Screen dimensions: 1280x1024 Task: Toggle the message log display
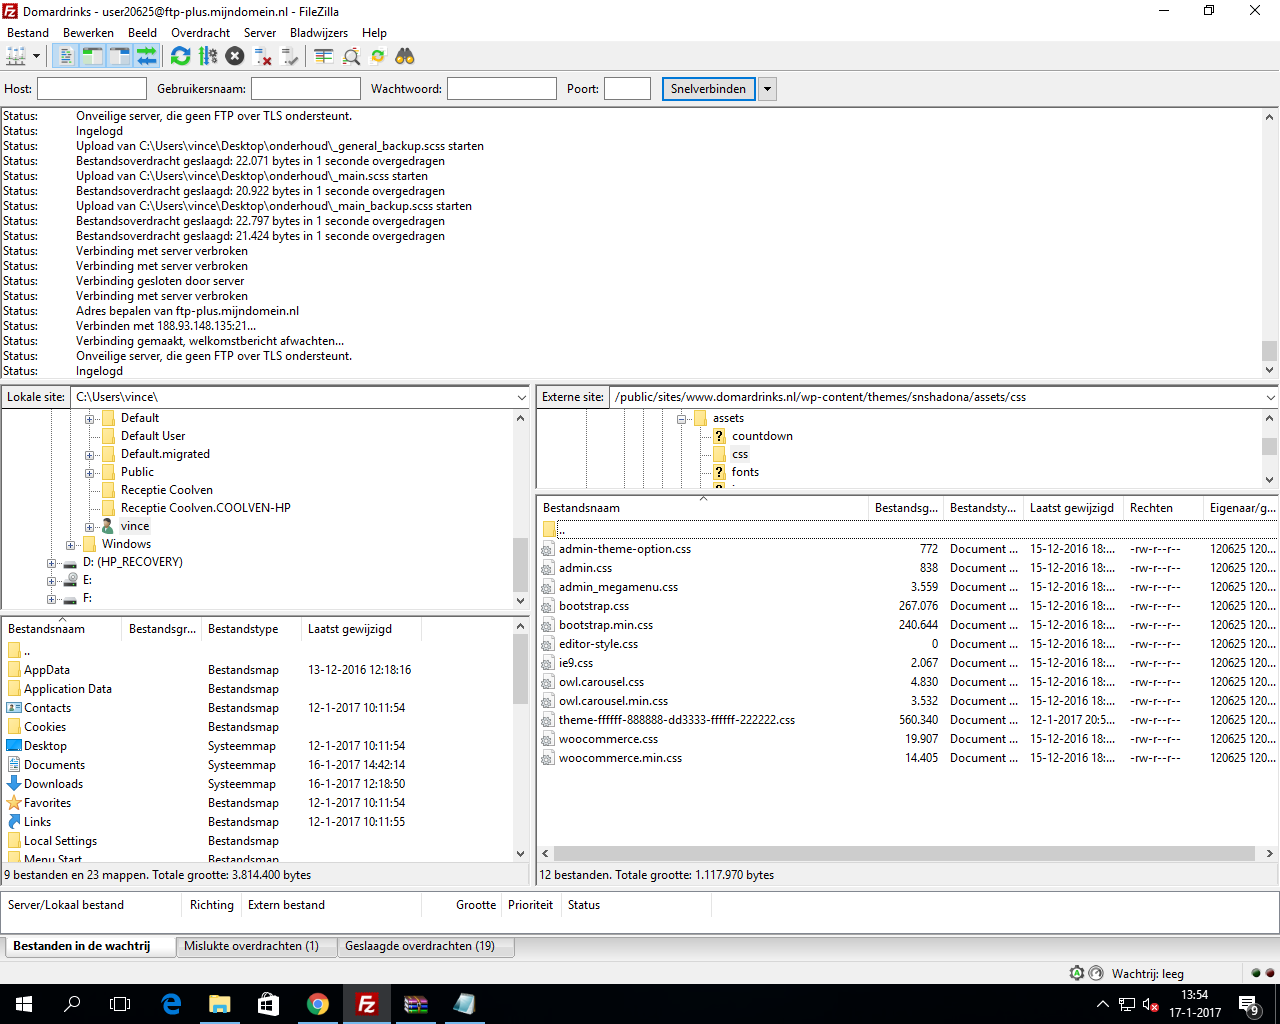66,57
